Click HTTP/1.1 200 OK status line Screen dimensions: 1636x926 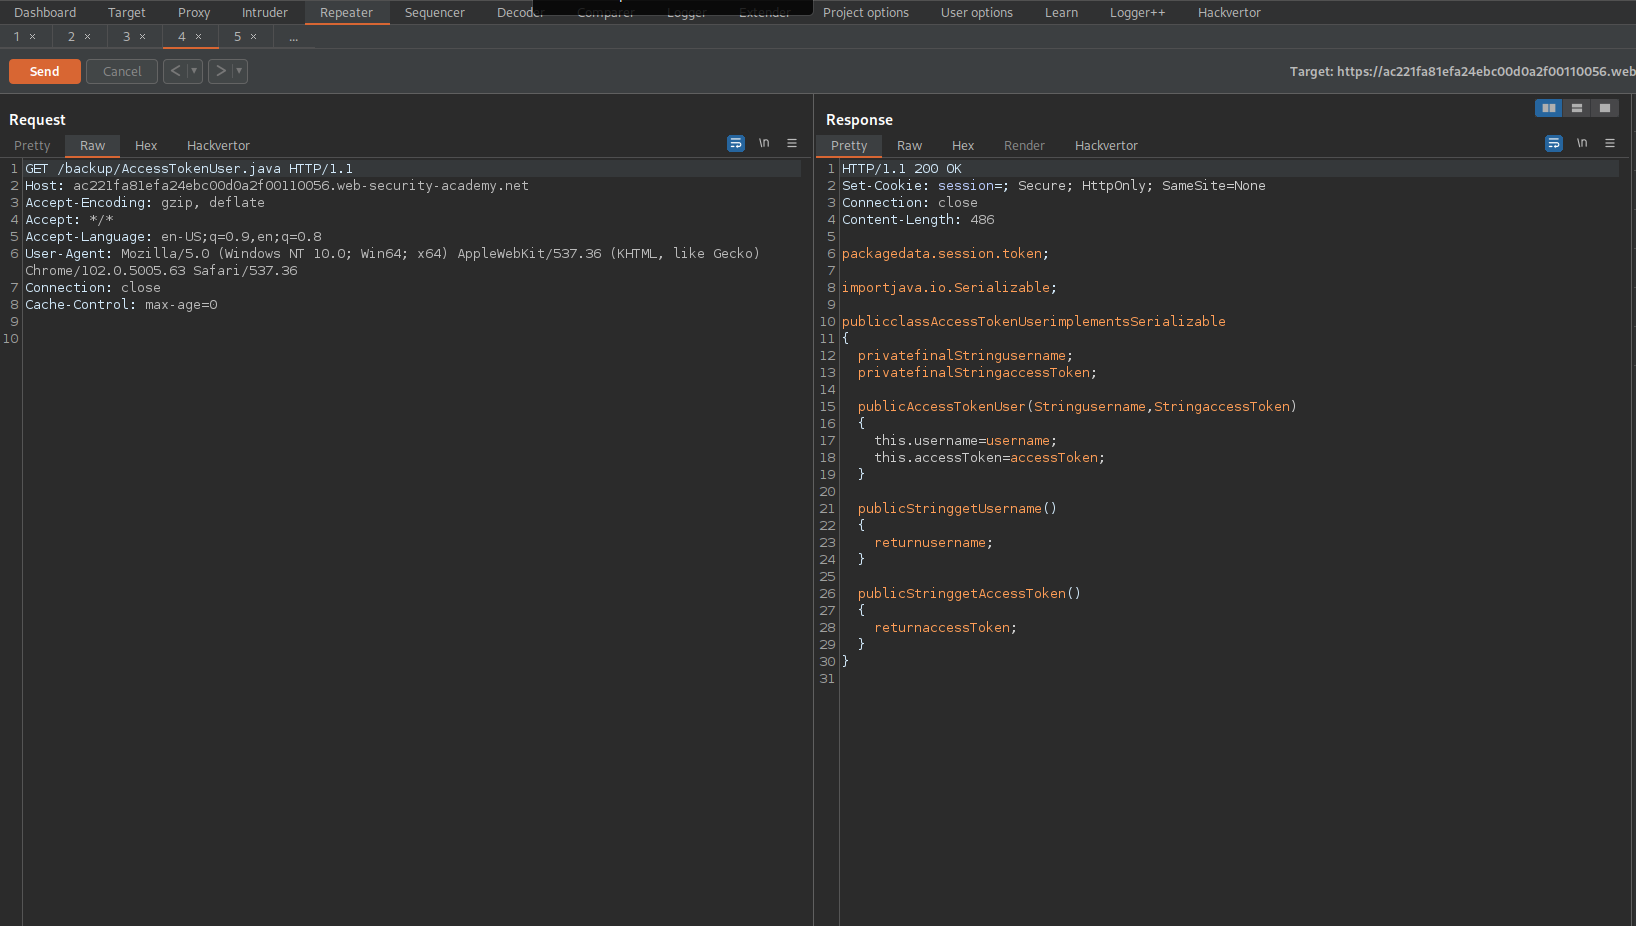[902, 169]
